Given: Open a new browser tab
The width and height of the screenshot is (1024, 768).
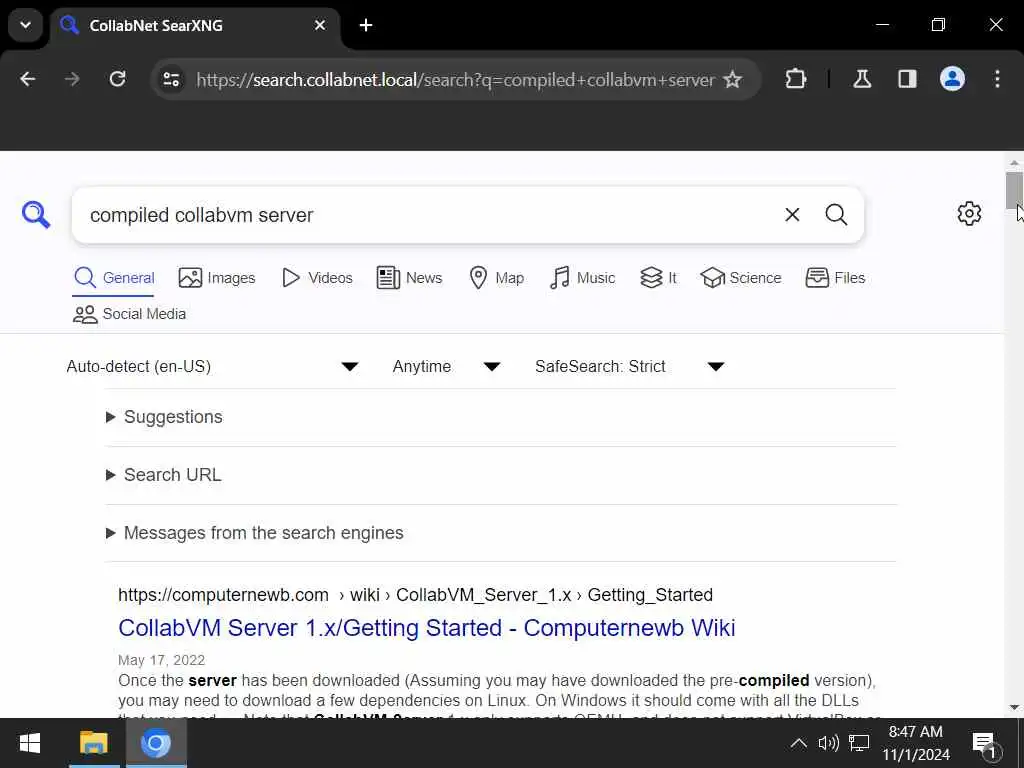Looking at the screenshot, I should coord(366,25).
